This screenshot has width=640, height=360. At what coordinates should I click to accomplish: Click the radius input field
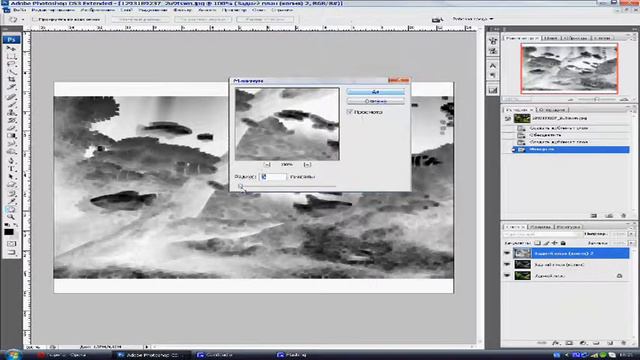[x=273, y=177]
